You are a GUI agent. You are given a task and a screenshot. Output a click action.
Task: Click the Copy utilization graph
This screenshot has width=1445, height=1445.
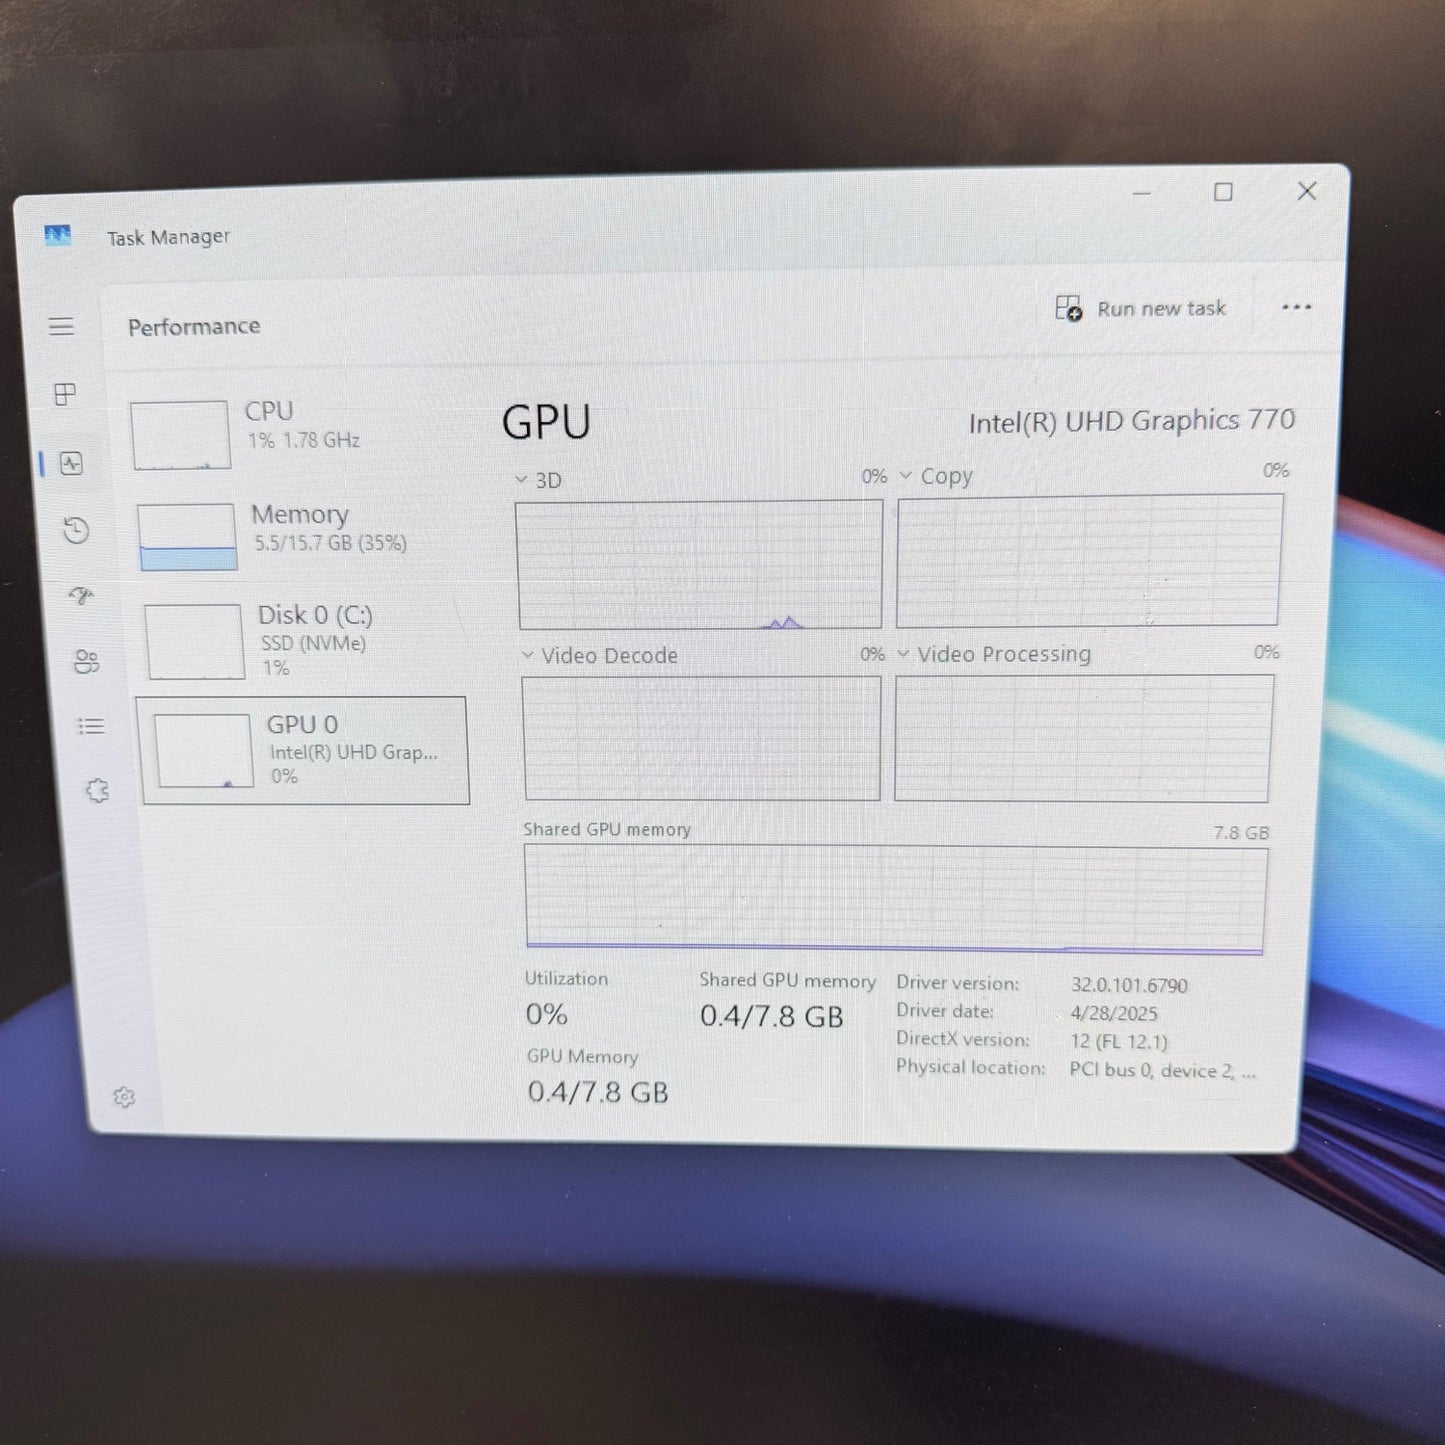[1089, 561]
